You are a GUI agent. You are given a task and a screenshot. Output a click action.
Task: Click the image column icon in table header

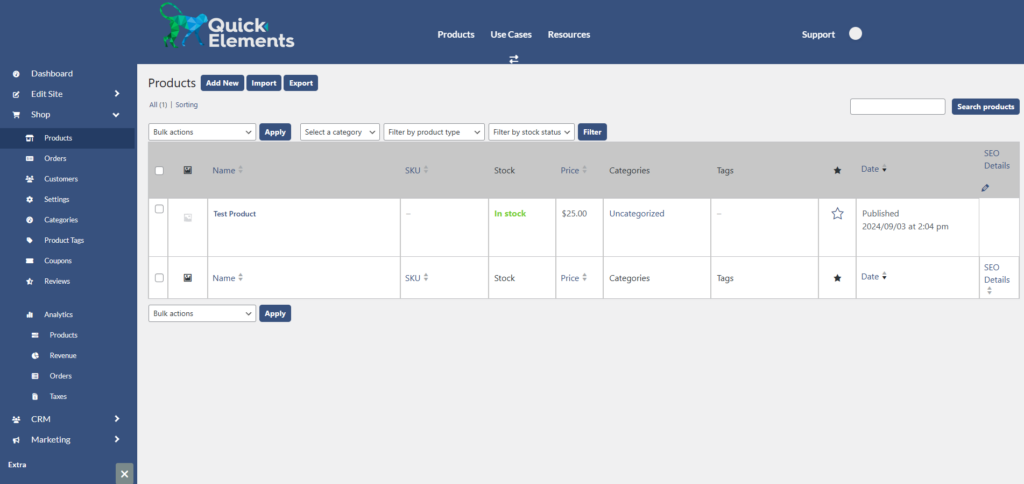[187, 170]
